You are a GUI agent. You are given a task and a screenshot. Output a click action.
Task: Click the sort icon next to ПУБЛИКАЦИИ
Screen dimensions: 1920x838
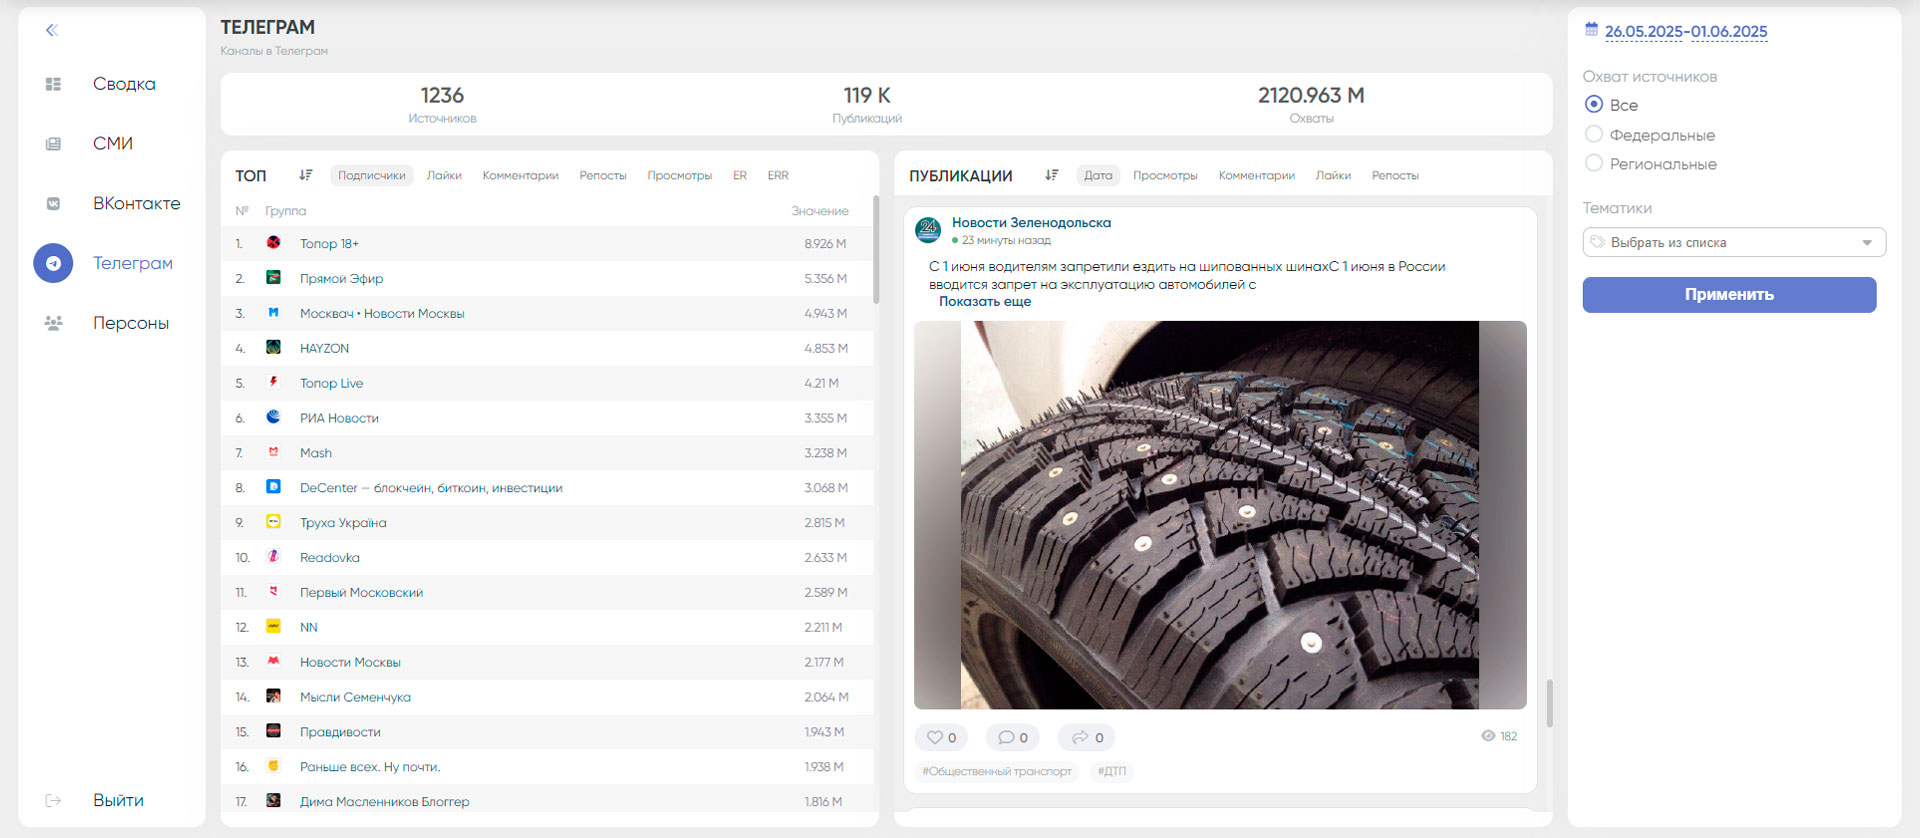[x=1051, y=175]
